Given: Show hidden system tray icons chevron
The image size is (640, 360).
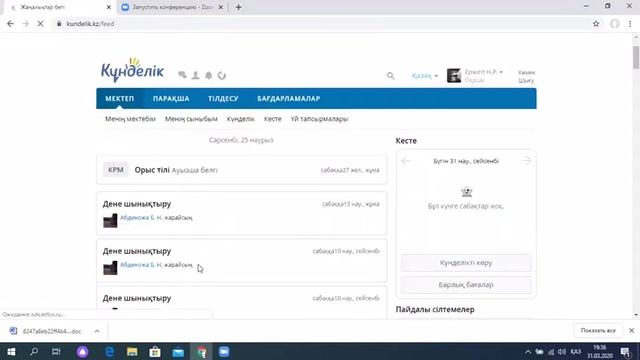Looking at the screenshot, I should (528, 352).
